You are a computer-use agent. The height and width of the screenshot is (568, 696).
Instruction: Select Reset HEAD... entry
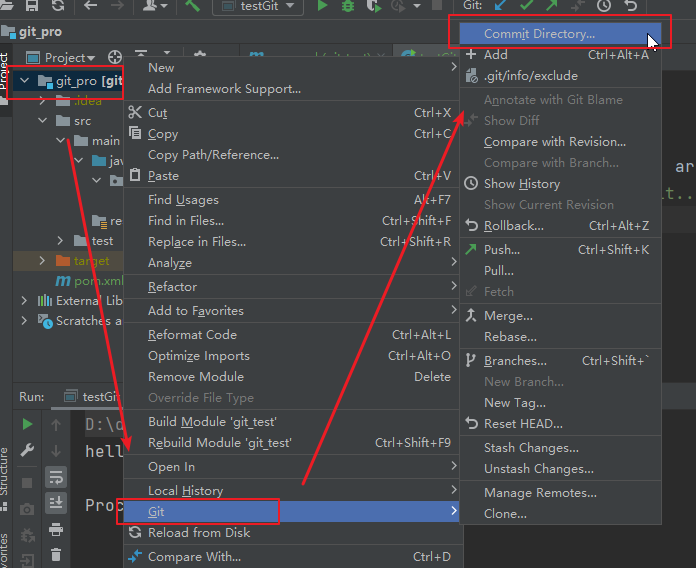561,424
